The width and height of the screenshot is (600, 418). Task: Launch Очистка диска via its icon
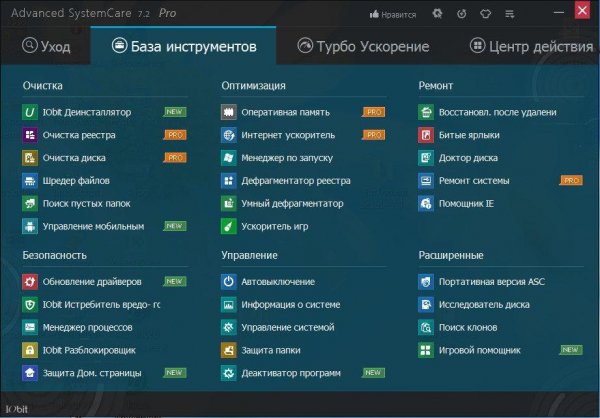[x=30, y=158]
